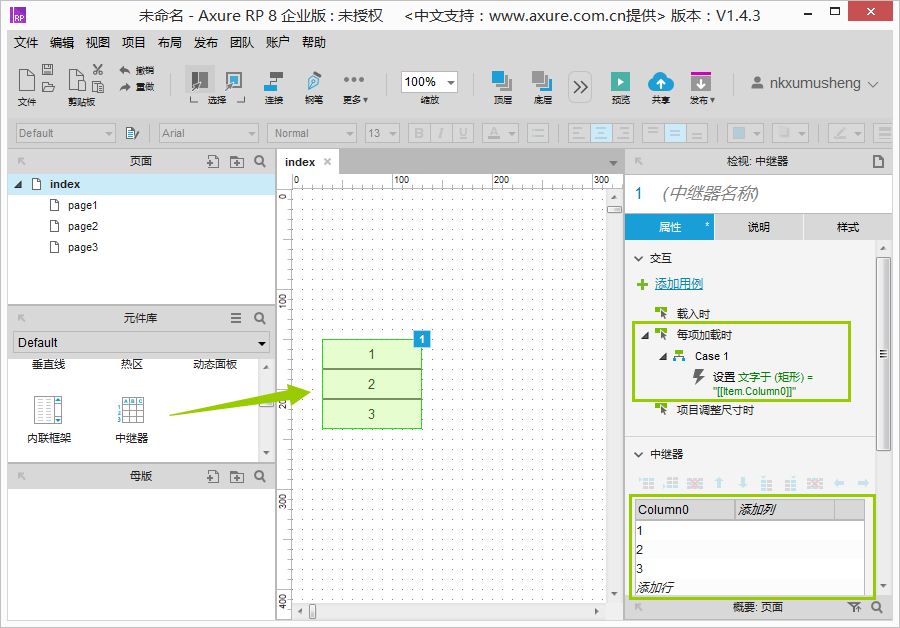Toggle bold formatting

(x=419, y=133)
